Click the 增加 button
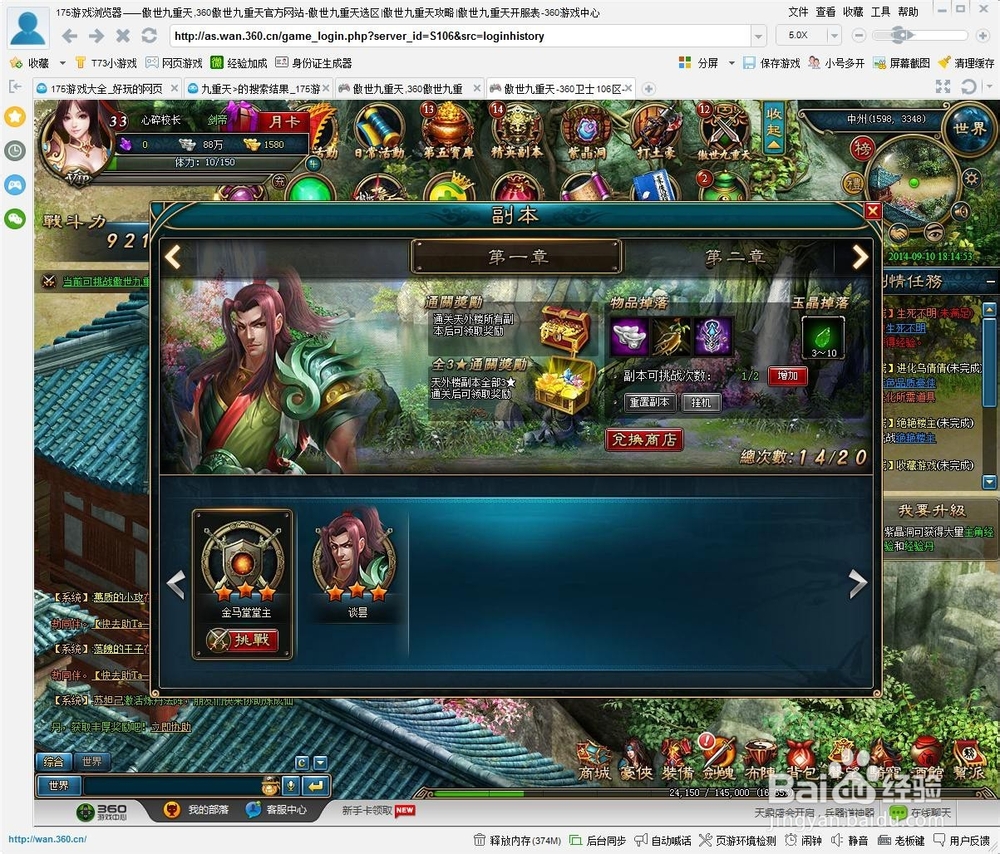The width and height of the screenshot is (1000, 854). coord(788,376)
